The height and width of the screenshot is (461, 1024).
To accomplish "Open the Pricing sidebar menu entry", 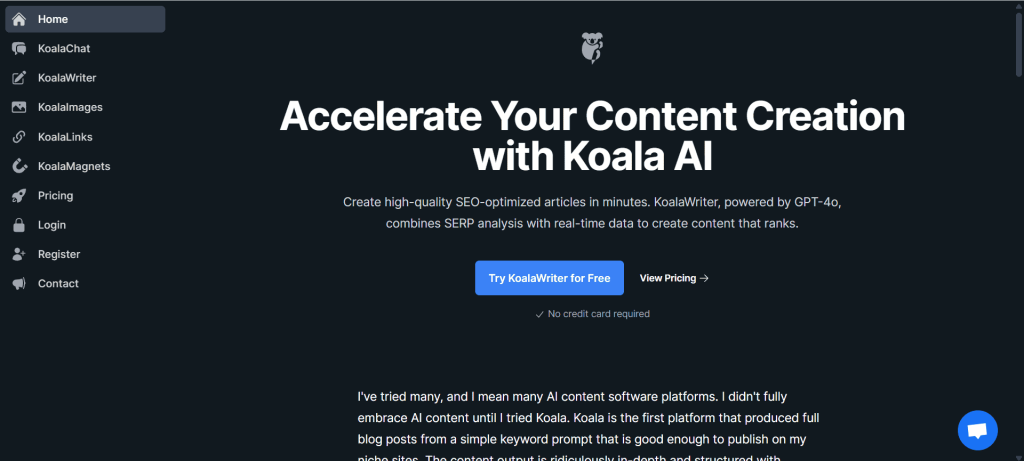I will click(x=55, y=196).
